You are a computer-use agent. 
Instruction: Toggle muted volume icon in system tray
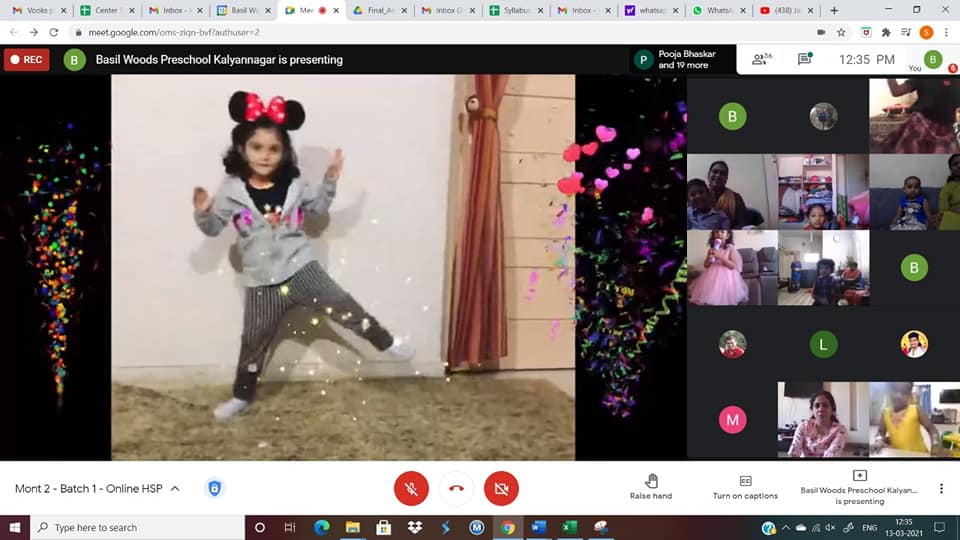click(830, 527)
